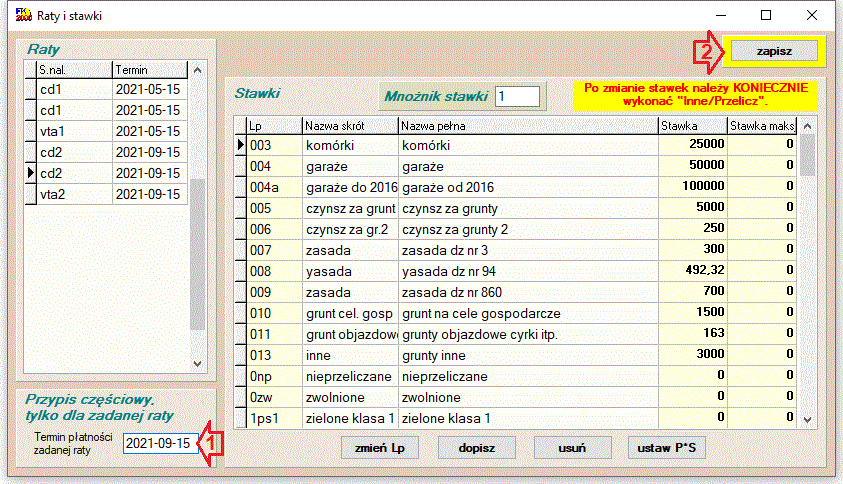The width and height of the screenshot is (843, 484).
Task: Click the usuń button
Action: [572, 447]
